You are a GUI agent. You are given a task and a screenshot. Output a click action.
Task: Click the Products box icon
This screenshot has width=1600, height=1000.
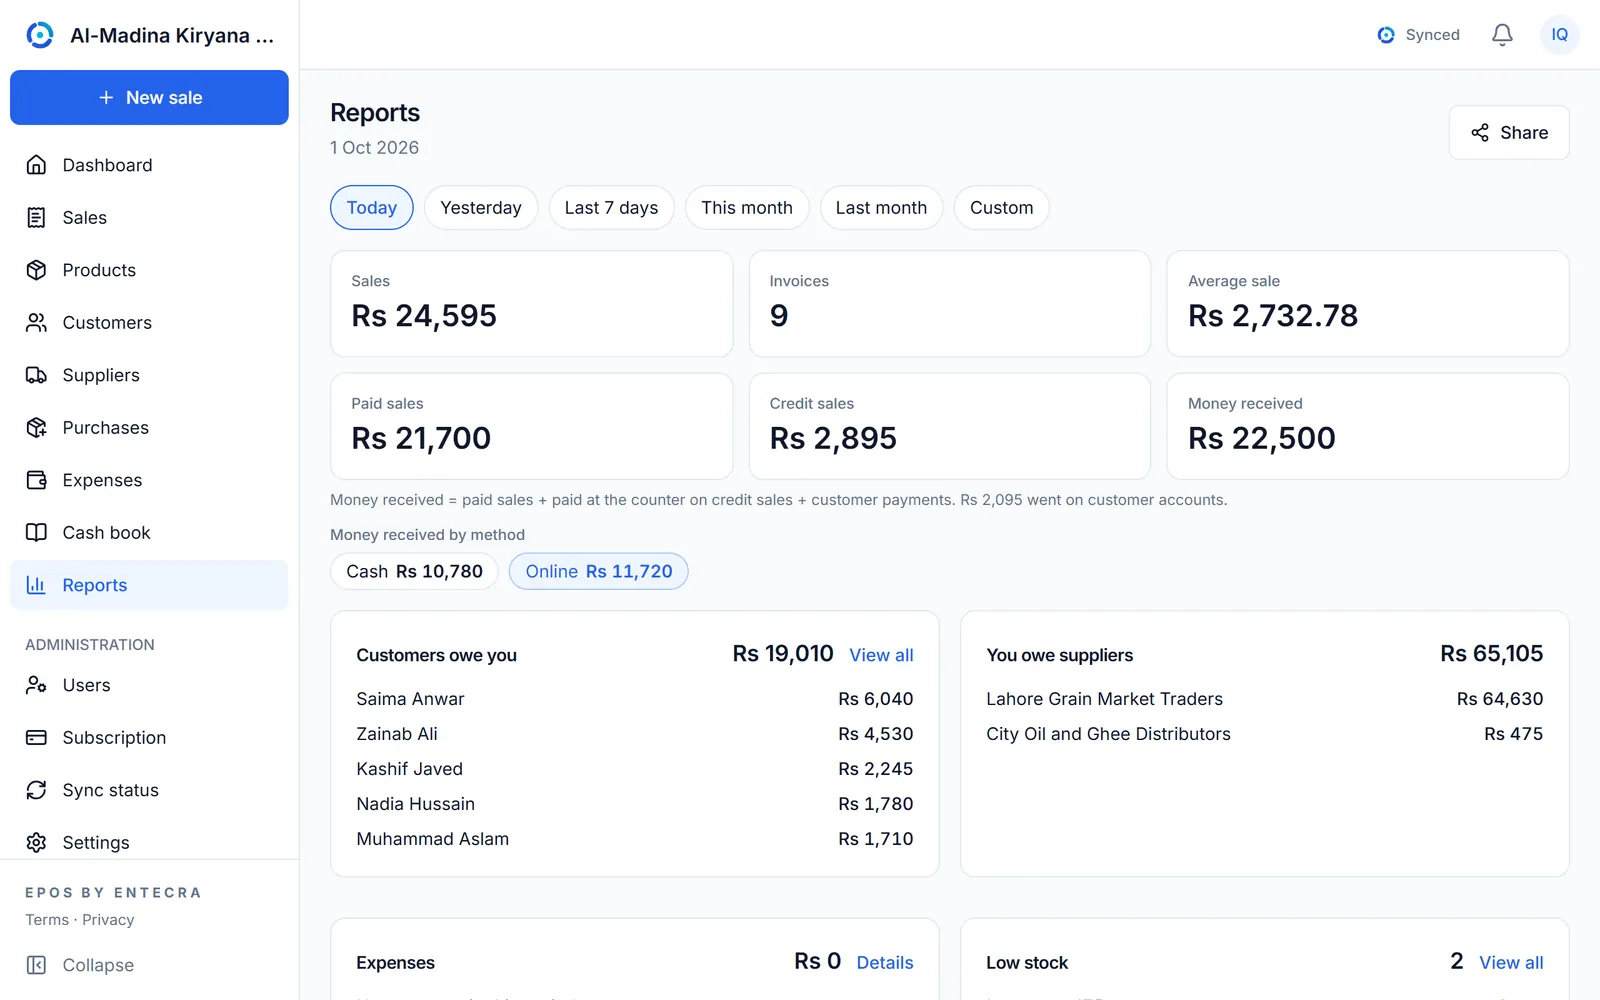pos(36,270)
